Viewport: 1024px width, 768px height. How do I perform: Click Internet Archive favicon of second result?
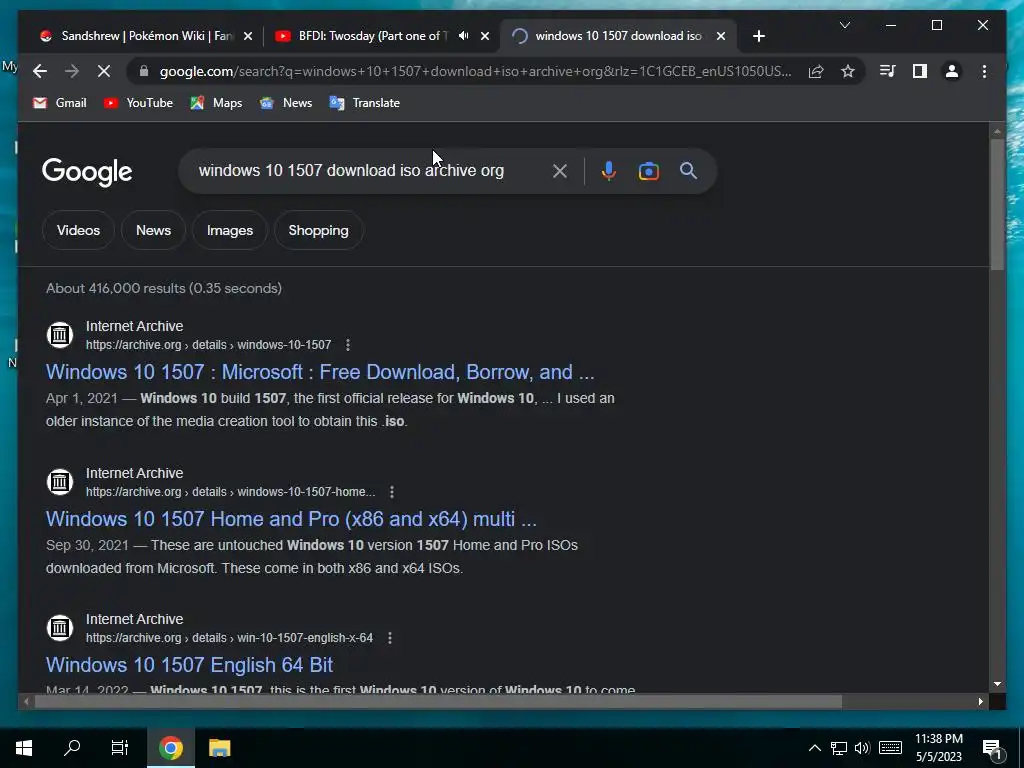pos(59,482)
